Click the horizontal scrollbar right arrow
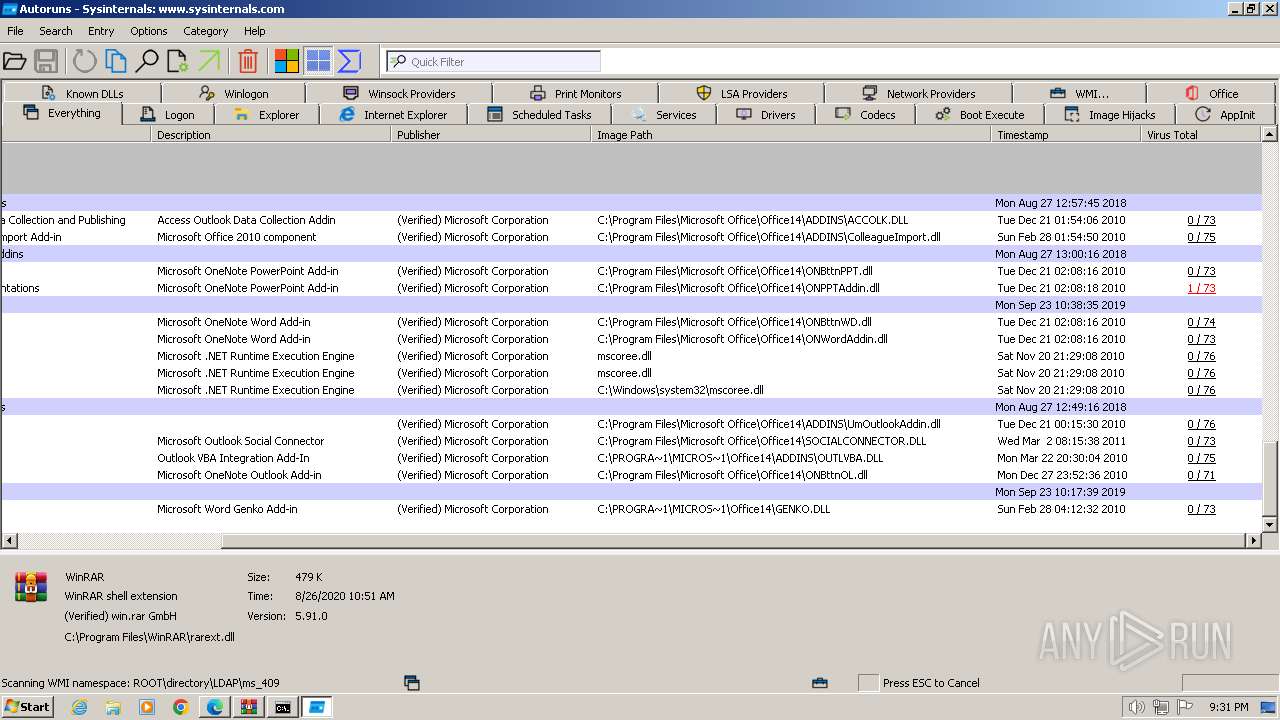Screen dimensions: 1280x720 pos(1253,540)
